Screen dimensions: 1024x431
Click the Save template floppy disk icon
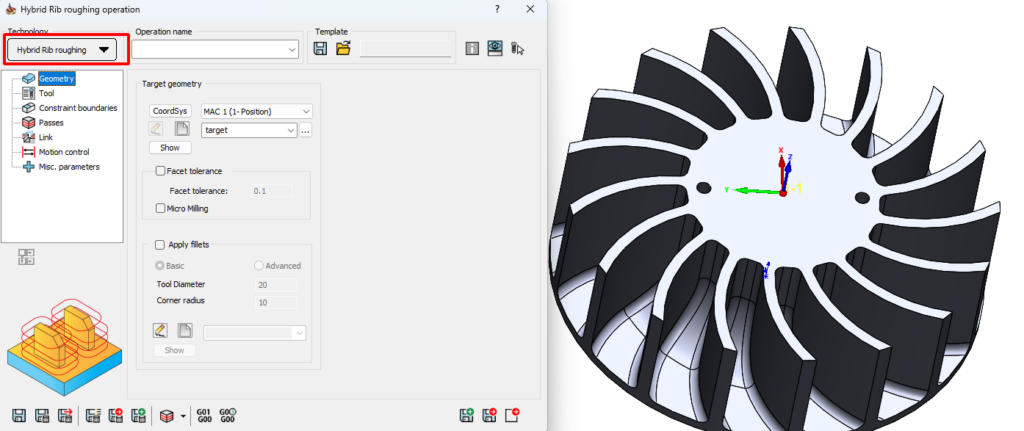coord(320,48)
